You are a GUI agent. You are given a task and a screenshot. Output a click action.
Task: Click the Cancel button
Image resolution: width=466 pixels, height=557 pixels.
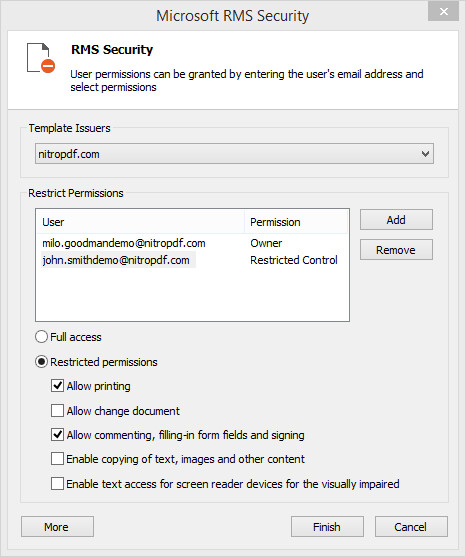(x=411, y=526)
